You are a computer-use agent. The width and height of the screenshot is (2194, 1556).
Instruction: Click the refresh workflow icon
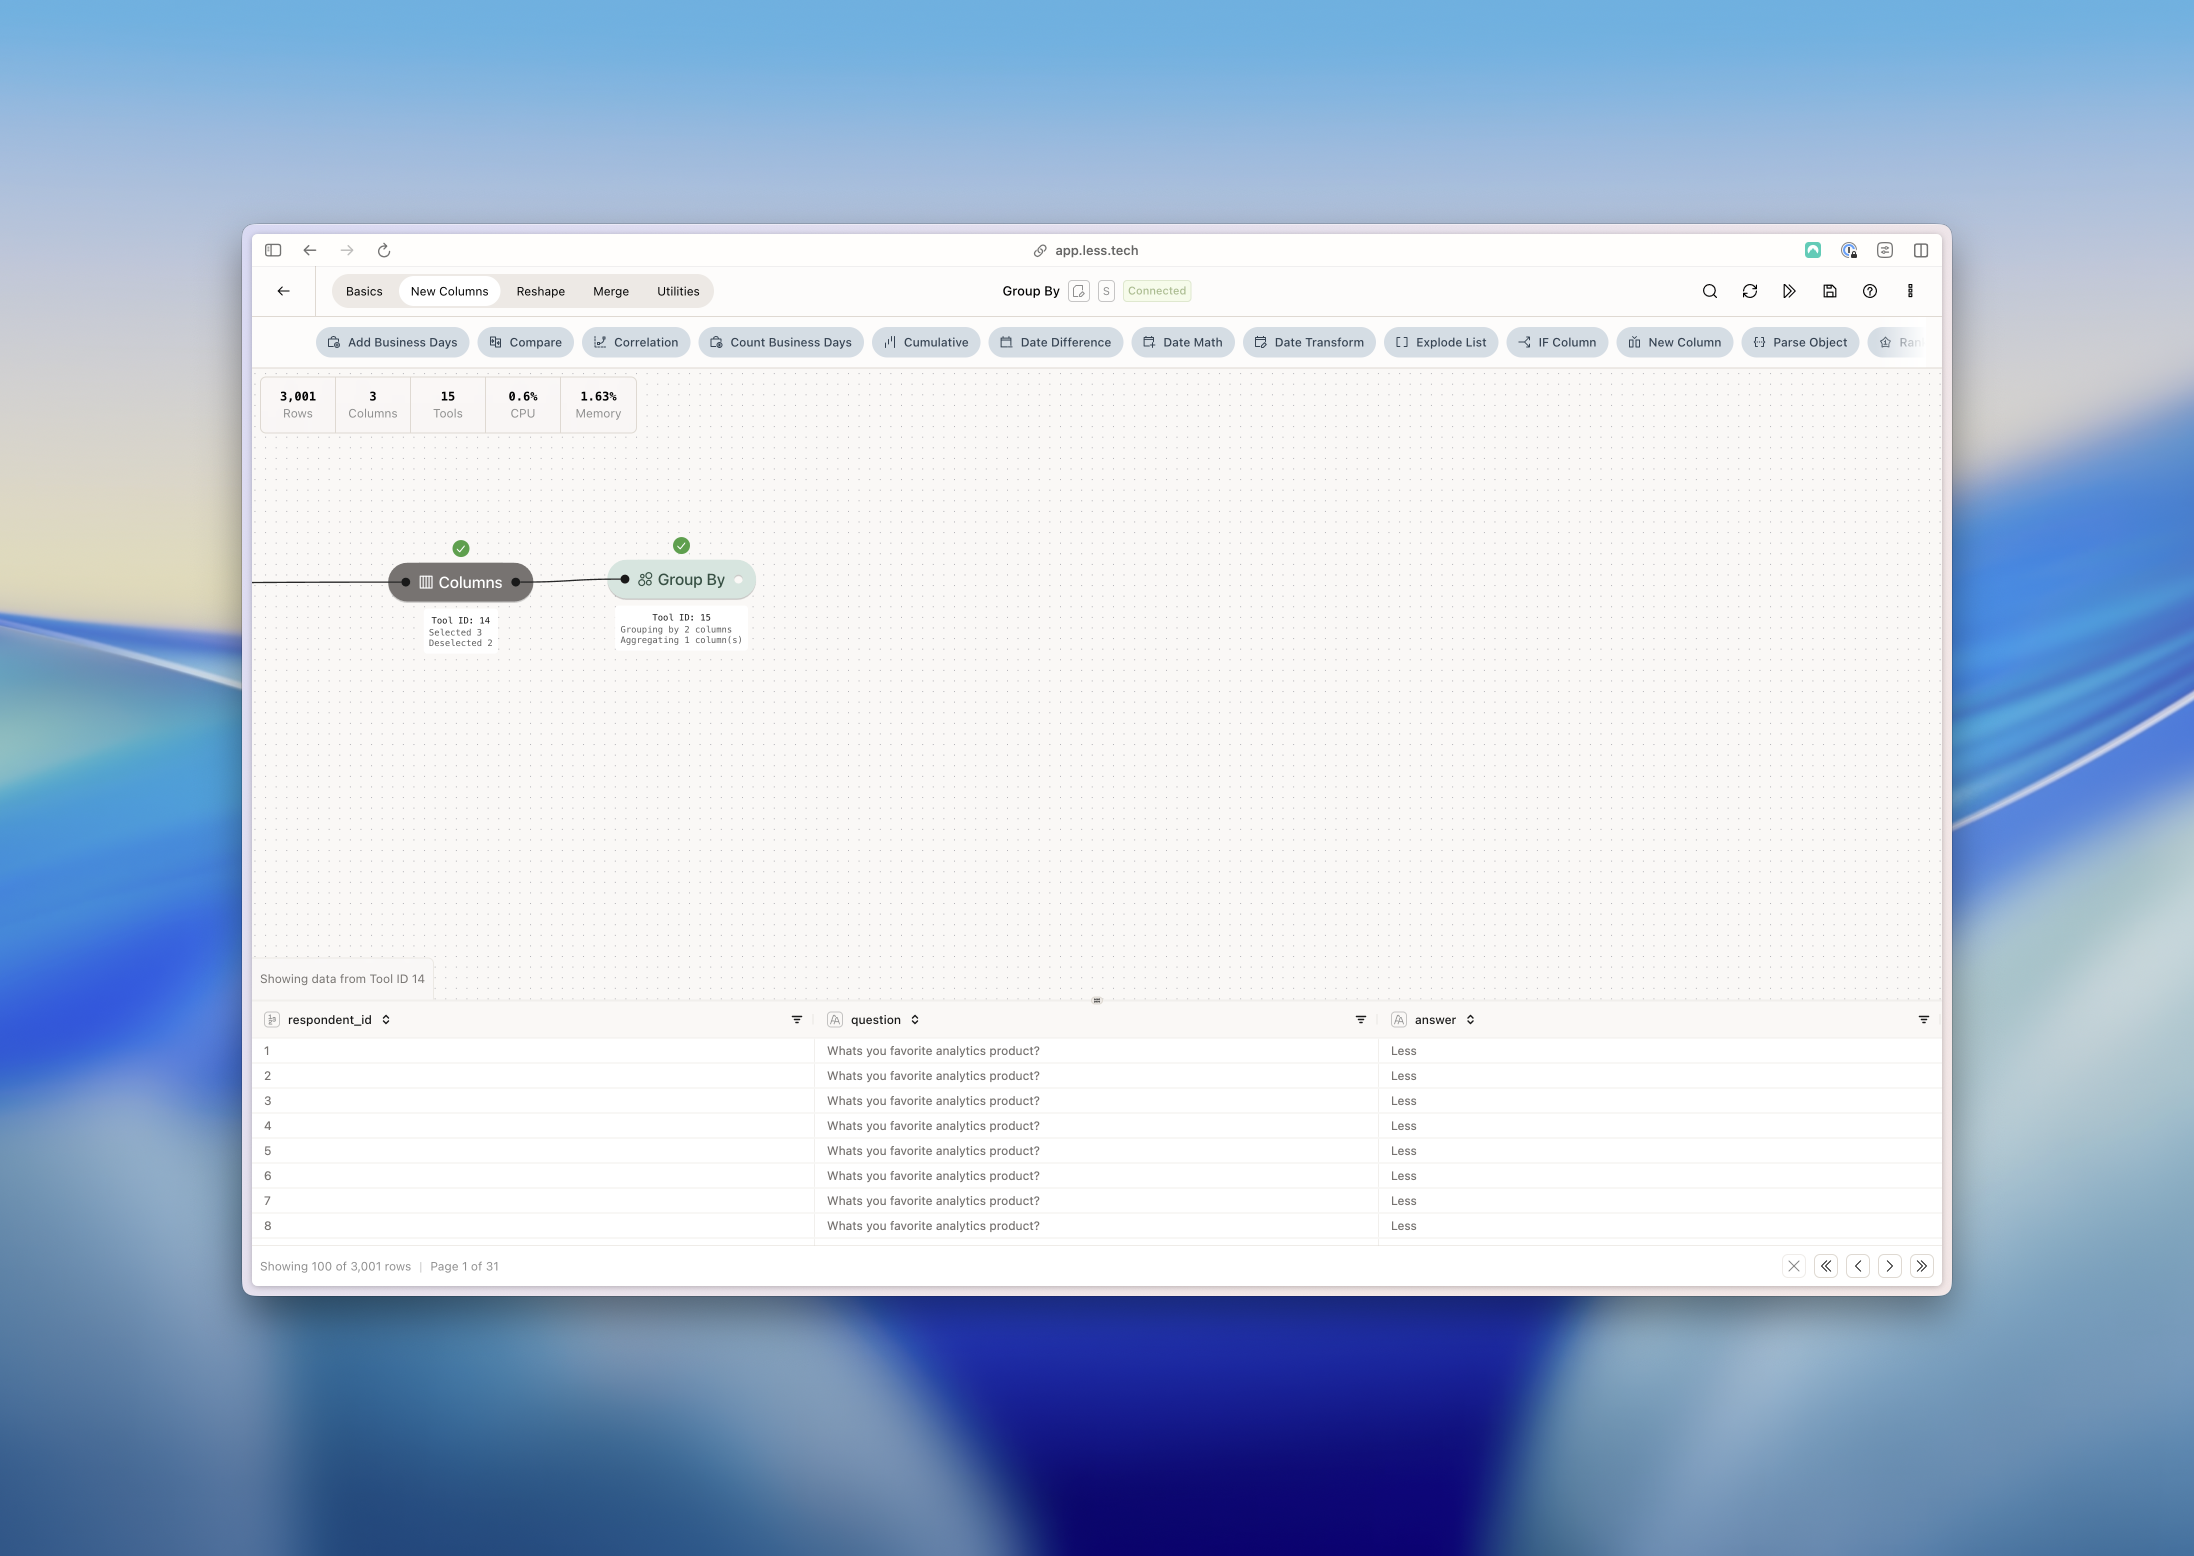click(x=1750, y=291)
